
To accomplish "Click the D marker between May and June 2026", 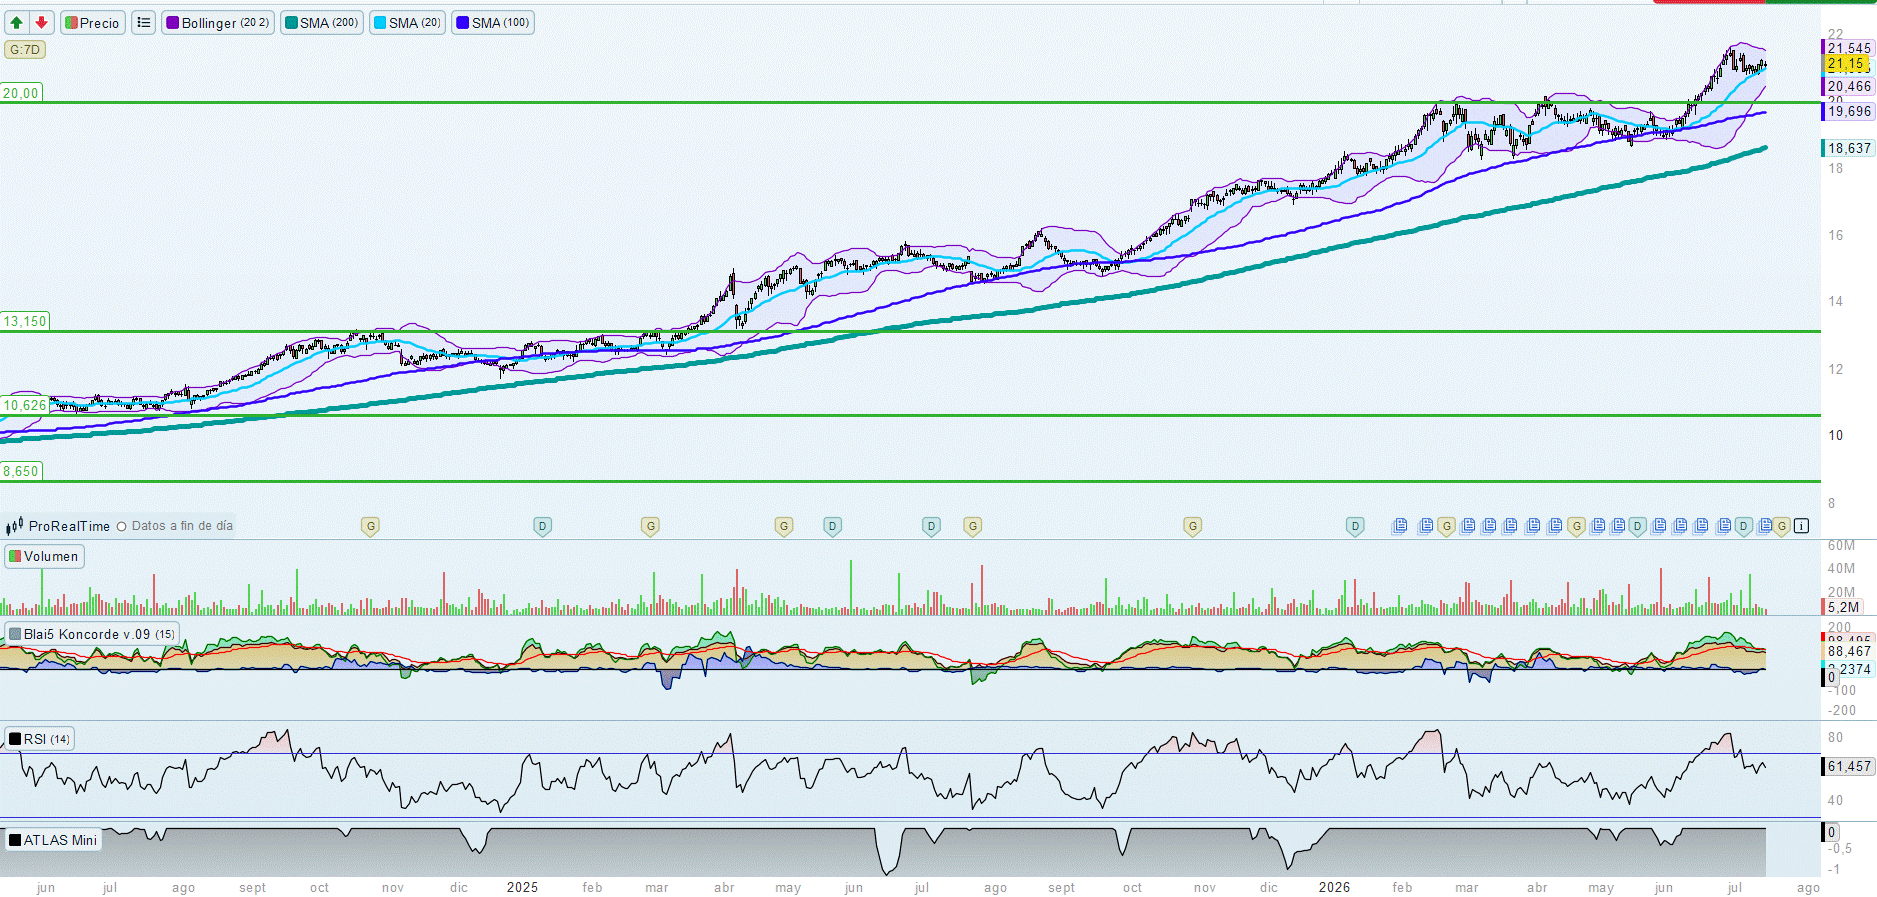I will point(1637,526).
